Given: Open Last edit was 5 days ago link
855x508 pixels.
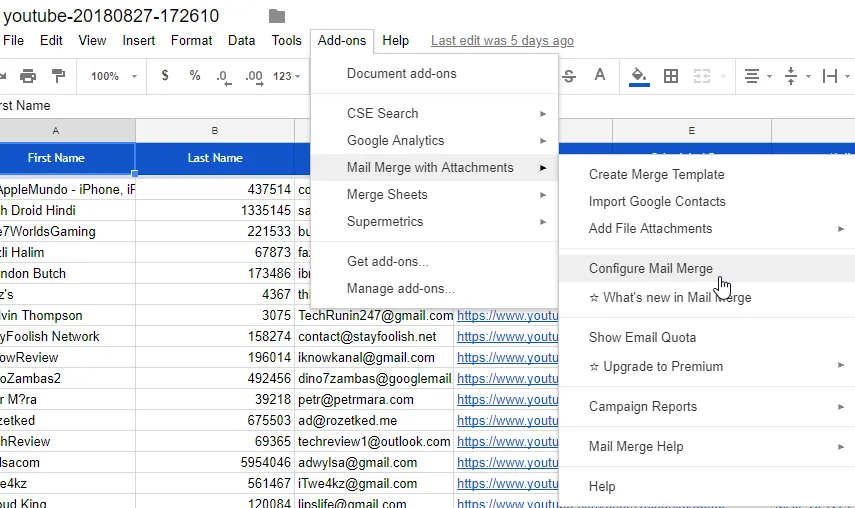Looking at the screenshot, I should coord(502,41).
